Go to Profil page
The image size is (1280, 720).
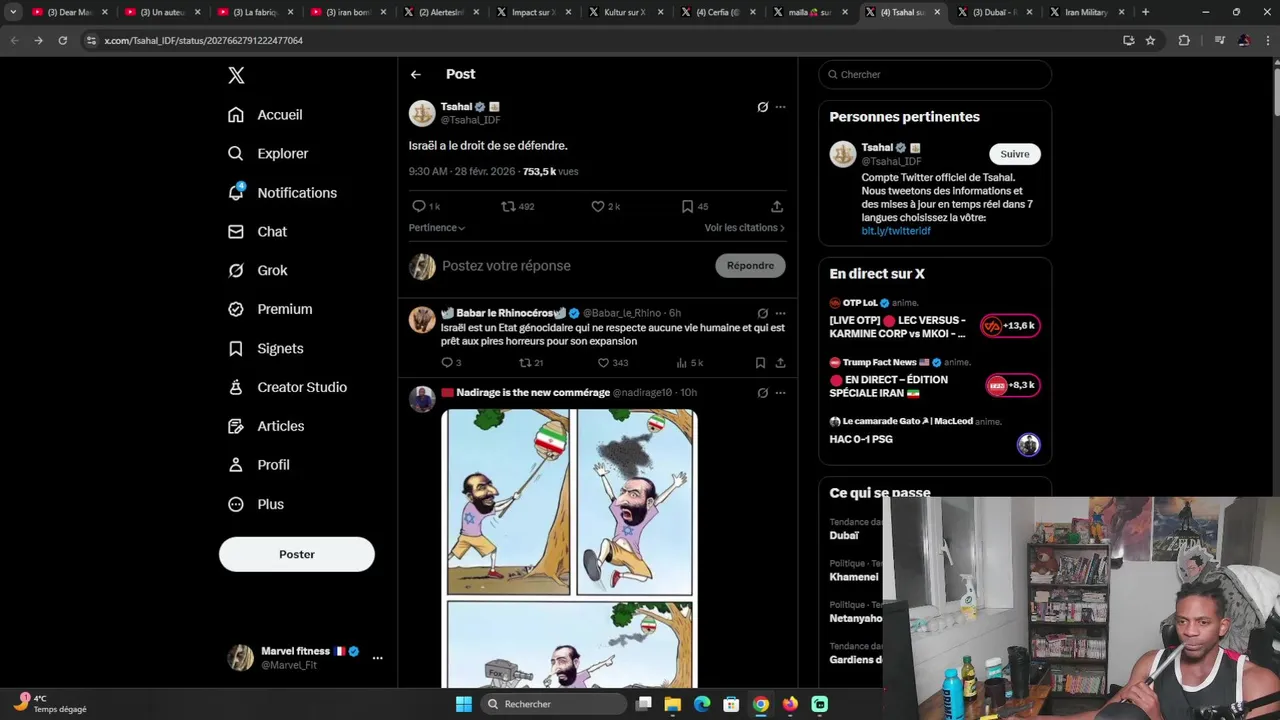point(258,465)
